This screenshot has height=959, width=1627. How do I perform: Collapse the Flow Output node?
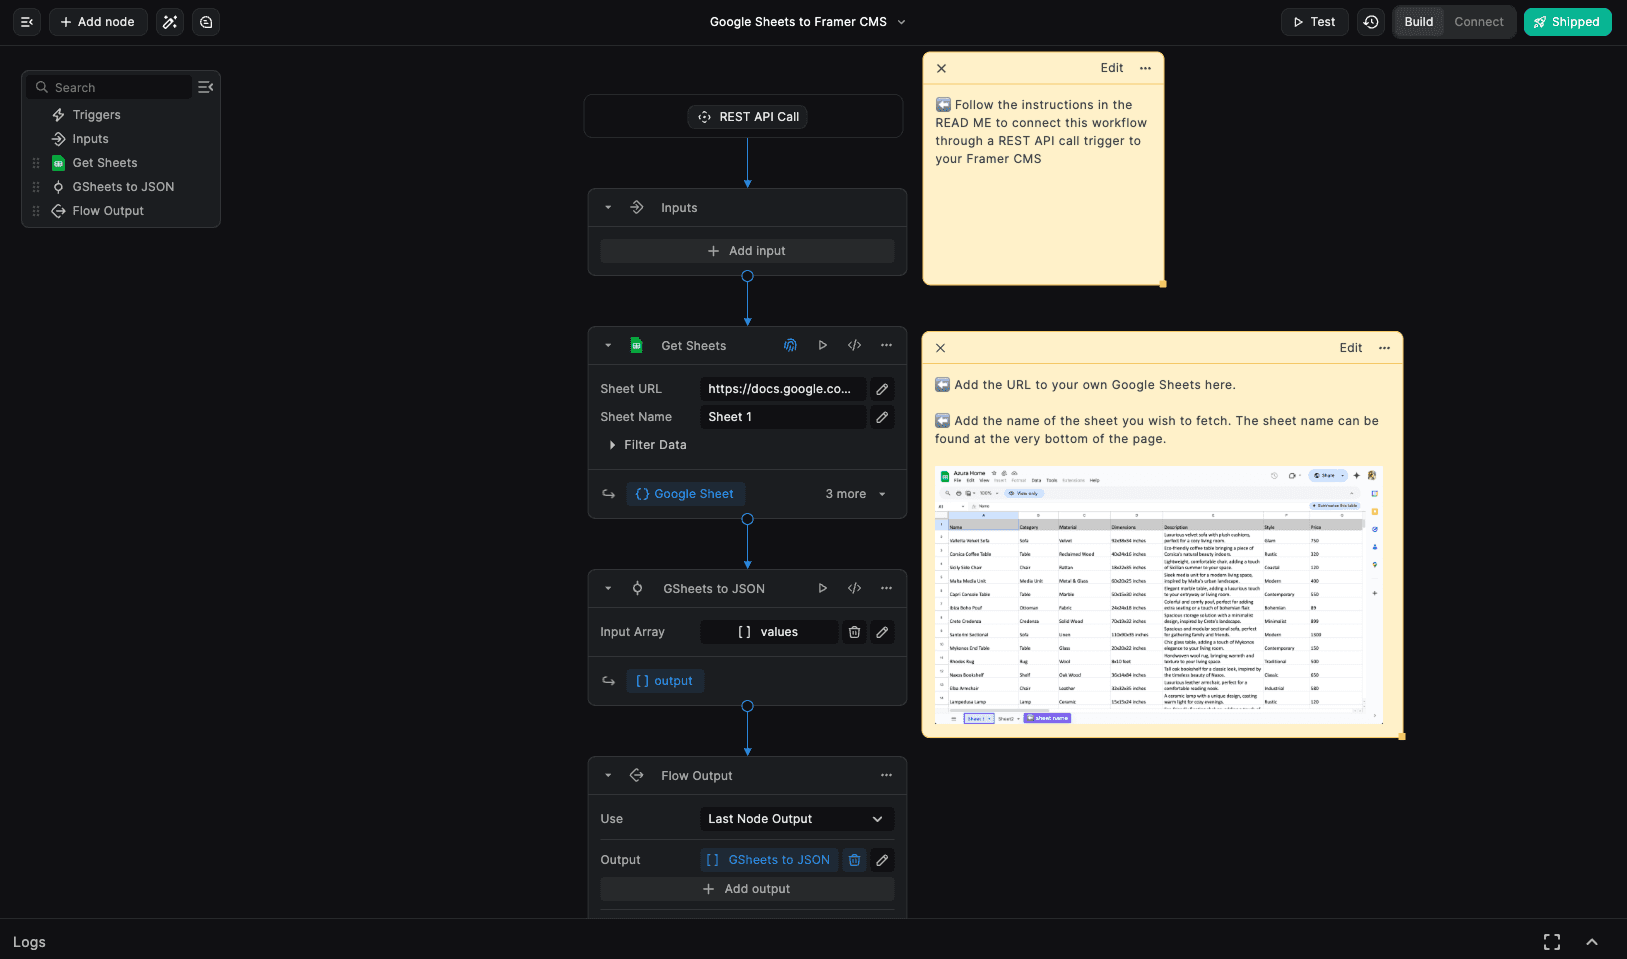608,776
